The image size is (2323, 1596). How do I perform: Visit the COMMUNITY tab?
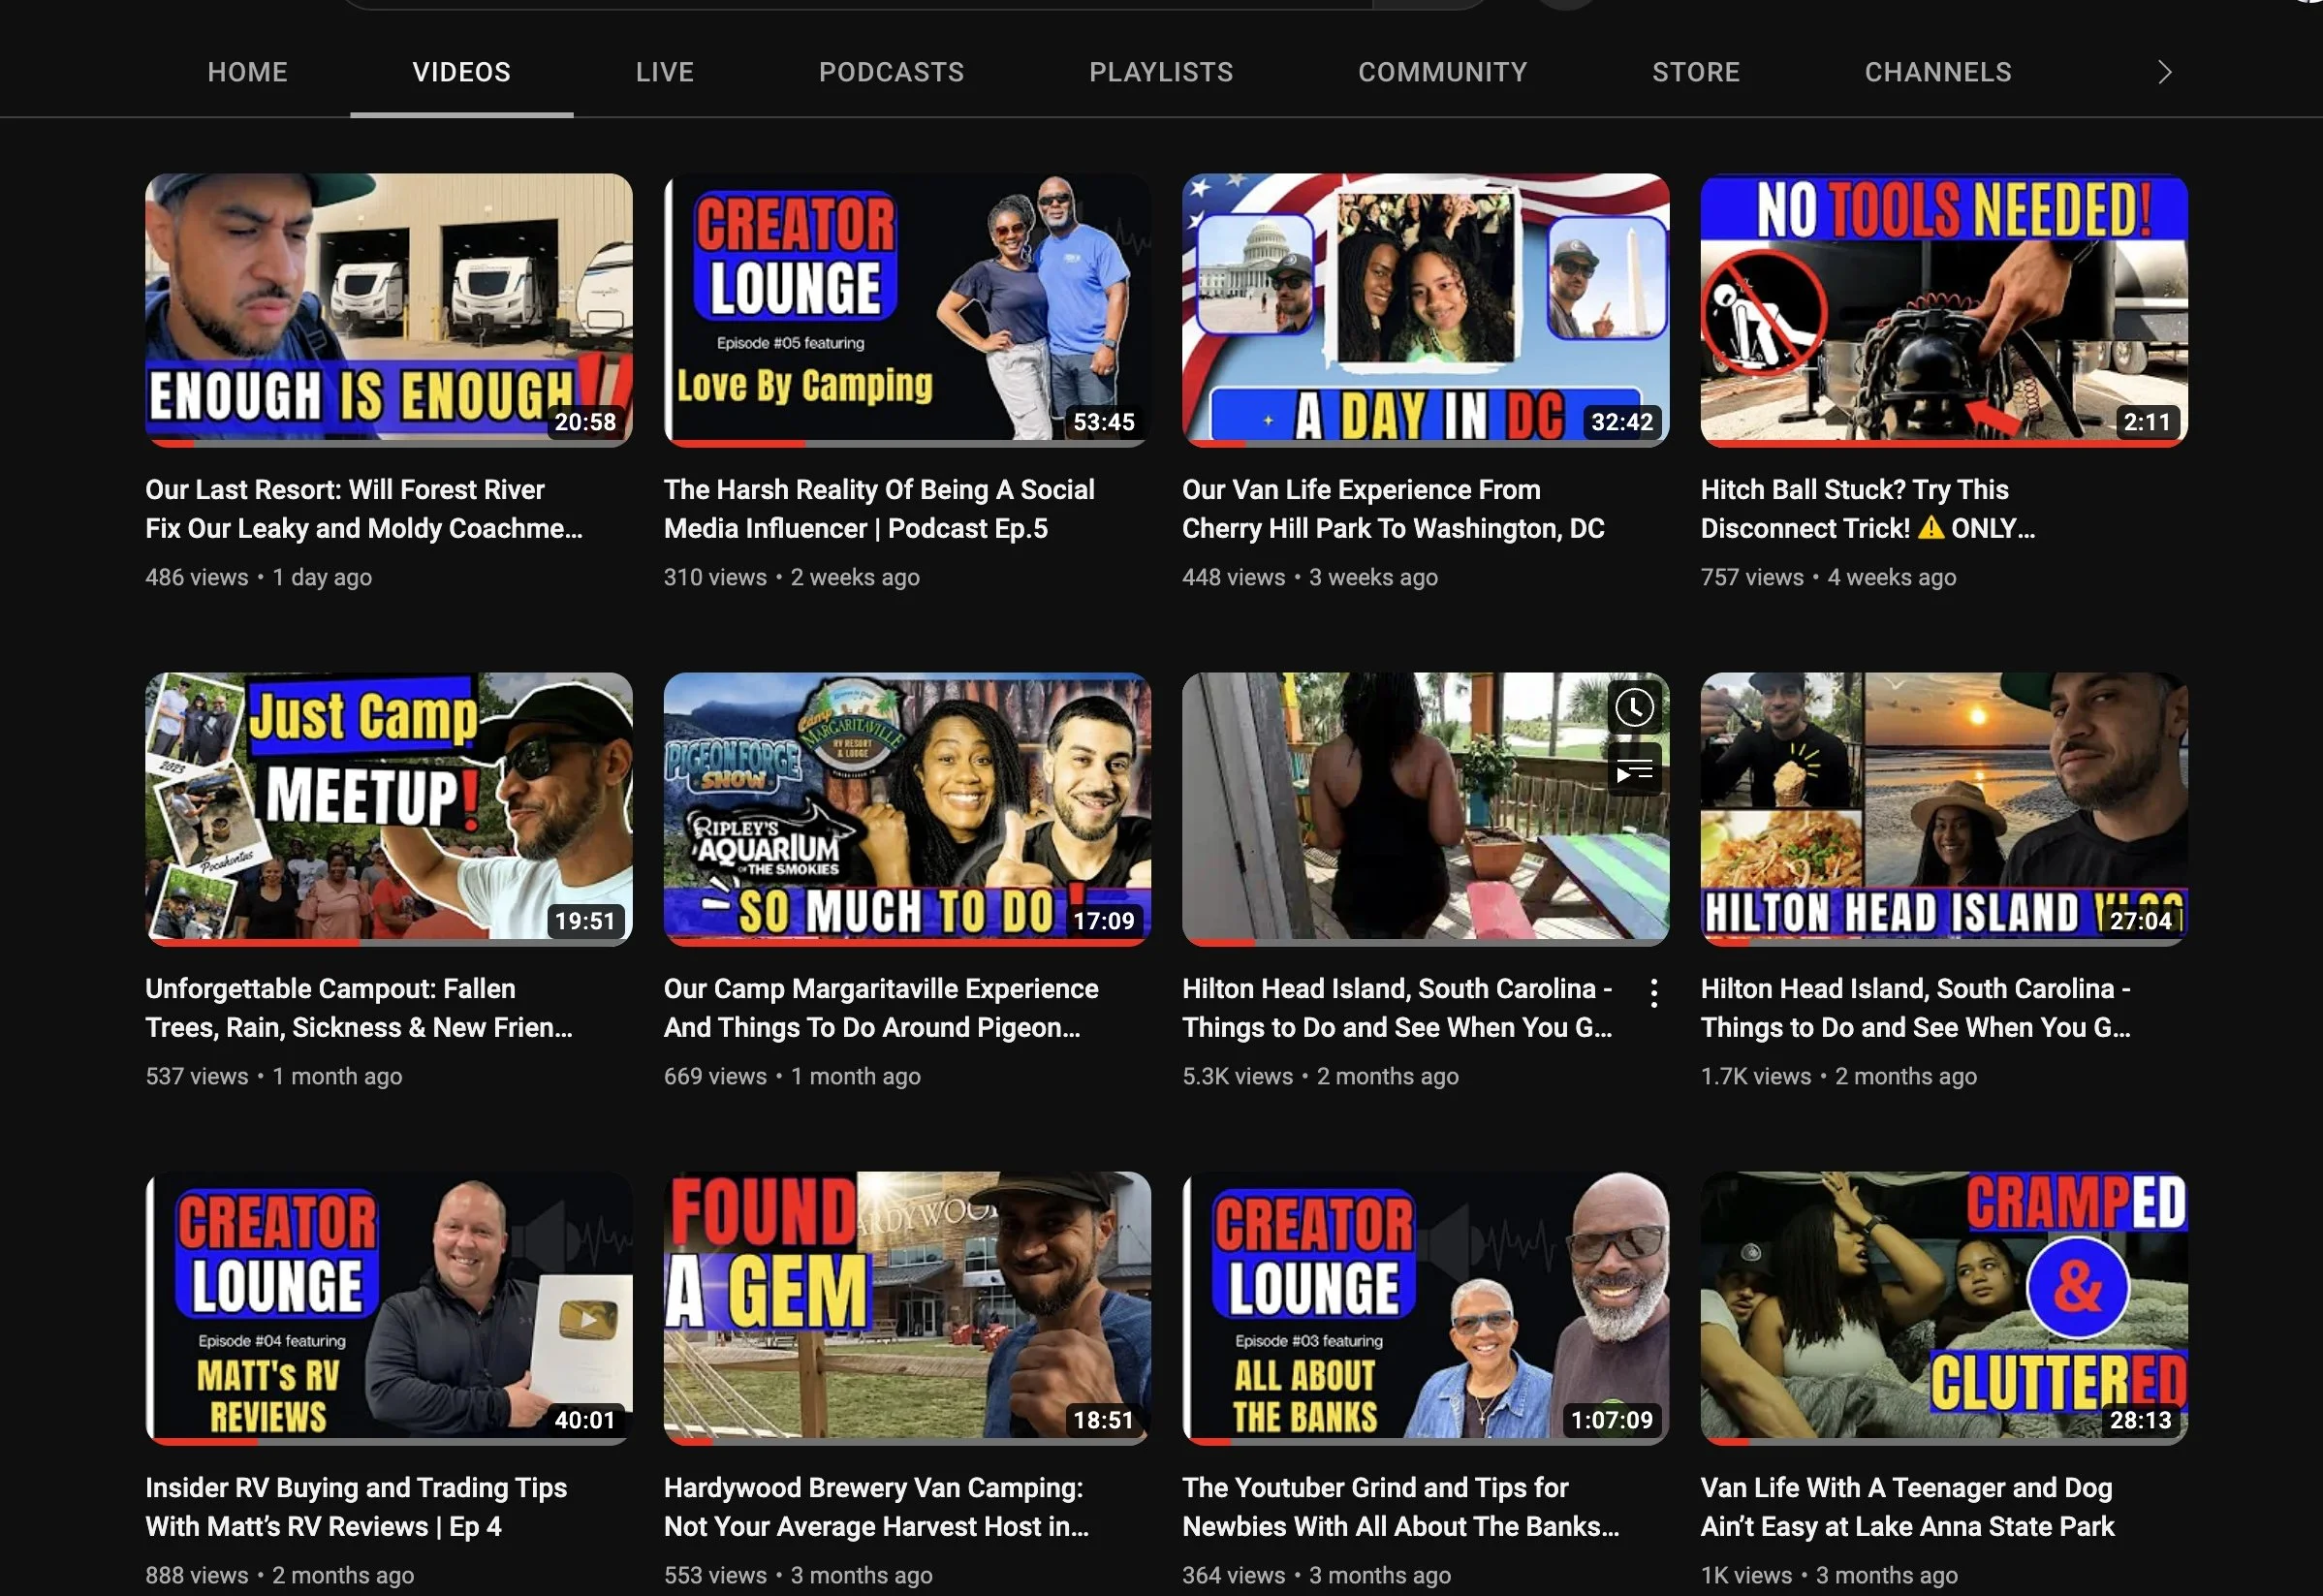pyautogui.click(x=1442, y=71)
